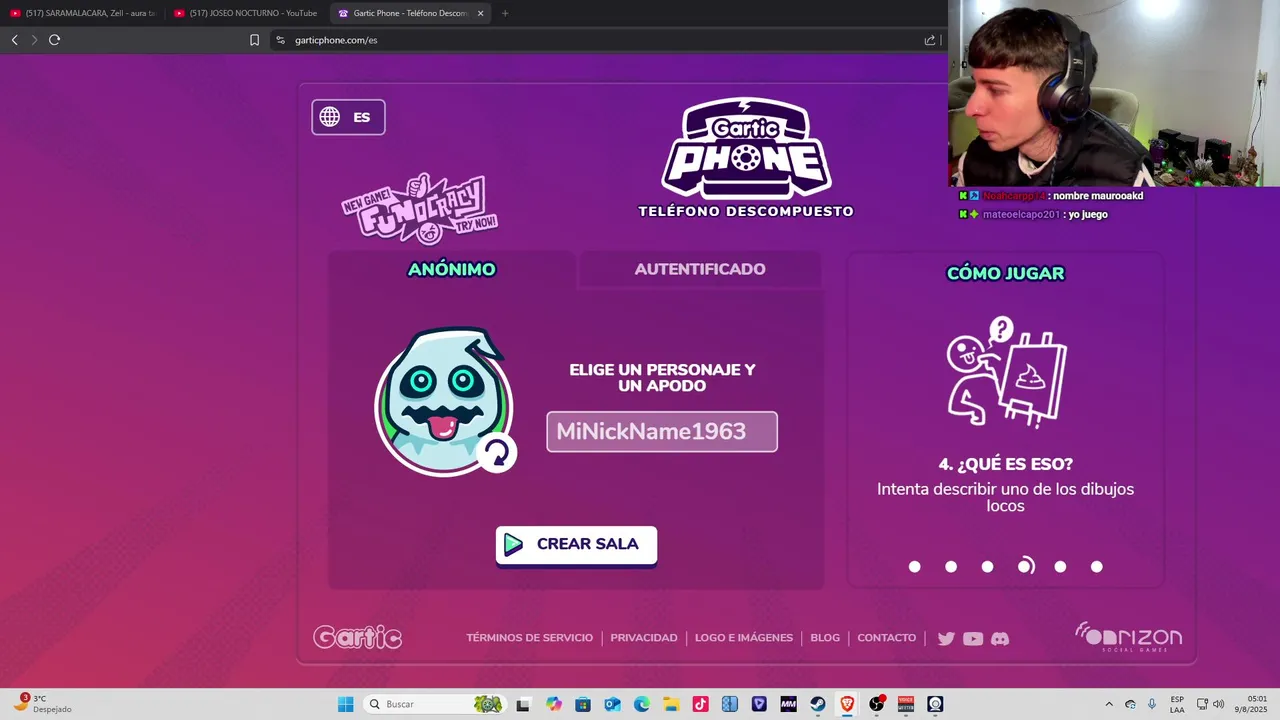Screen dimensions: 1280x720
Task: Open Microsoft Store from taskbar
Action: (583, 704)
